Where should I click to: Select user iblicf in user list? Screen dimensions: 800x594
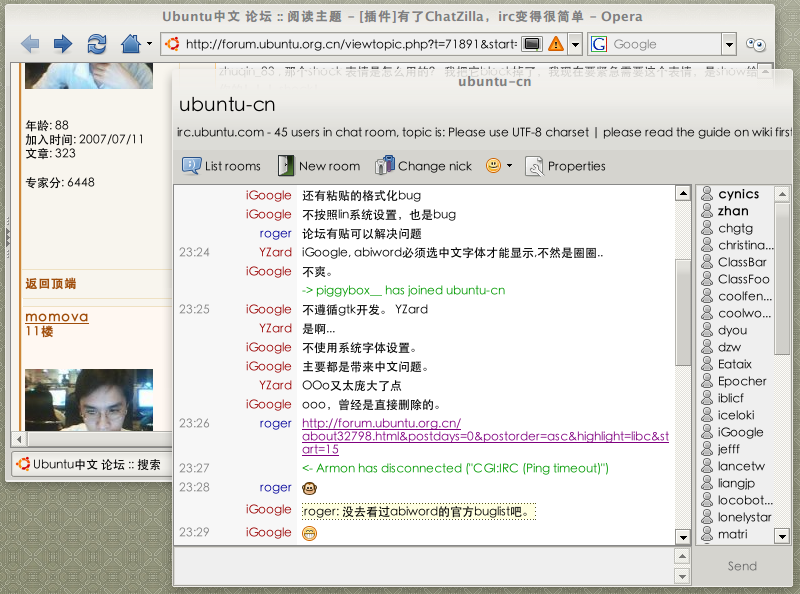tap(737, 398)
